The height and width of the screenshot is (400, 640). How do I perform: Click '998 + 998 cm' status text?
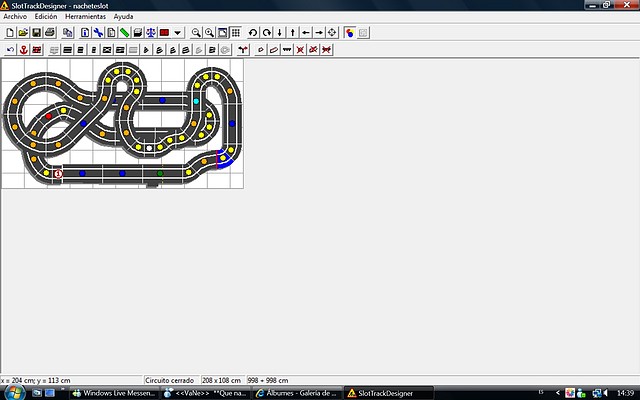pos(268,380)
